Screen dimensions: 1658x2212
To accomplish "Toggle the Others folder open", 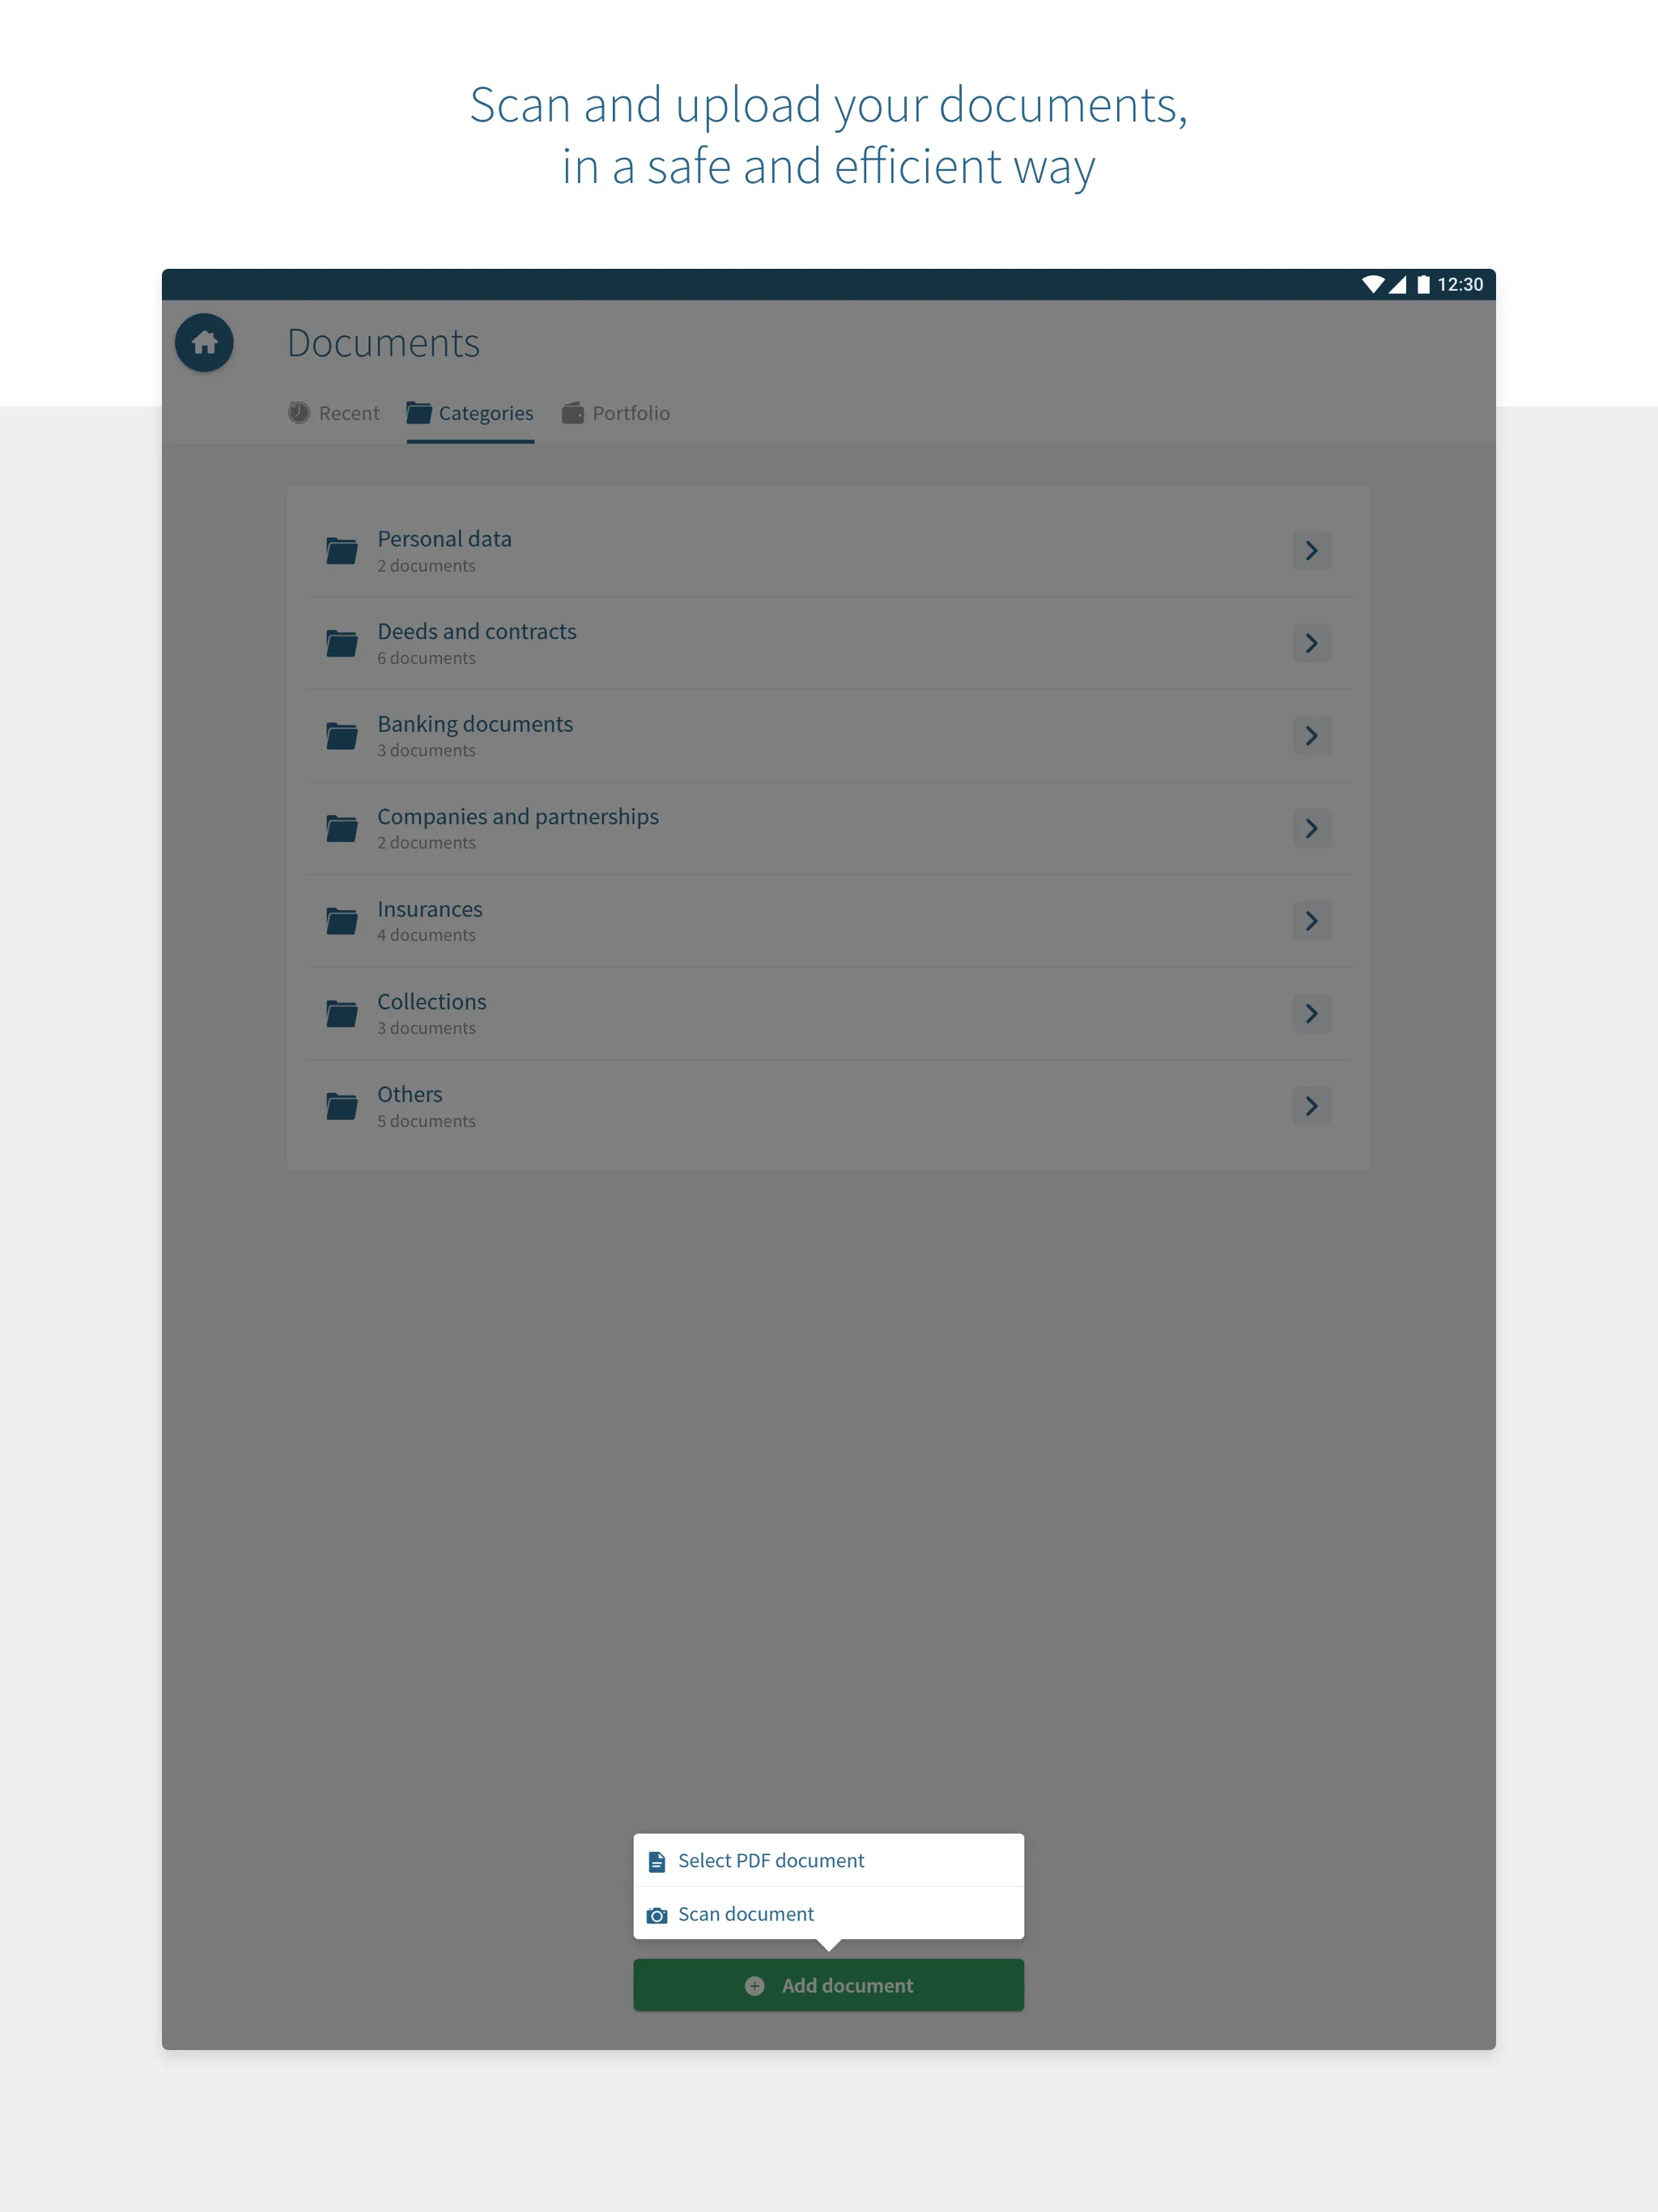I will pyautogui.click(x=1313, y=1104).
